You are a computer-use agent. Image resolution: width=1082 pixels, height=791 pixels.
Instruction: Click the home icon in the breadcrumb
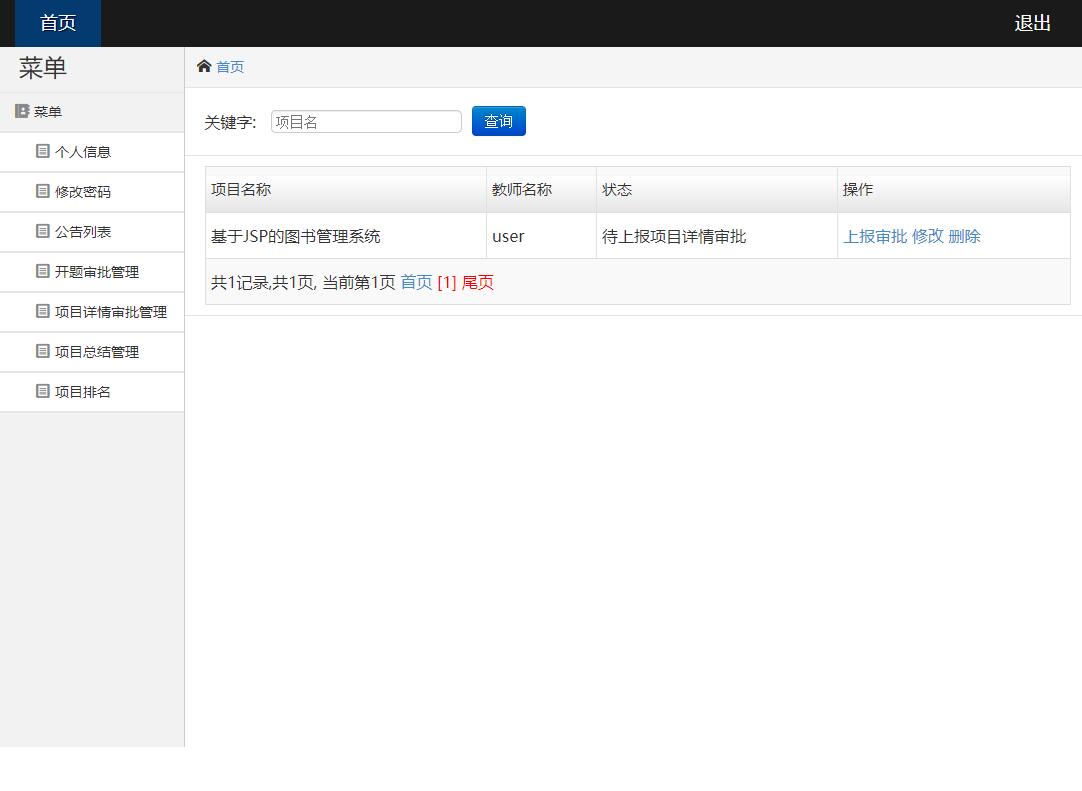[x=204, y=66]
